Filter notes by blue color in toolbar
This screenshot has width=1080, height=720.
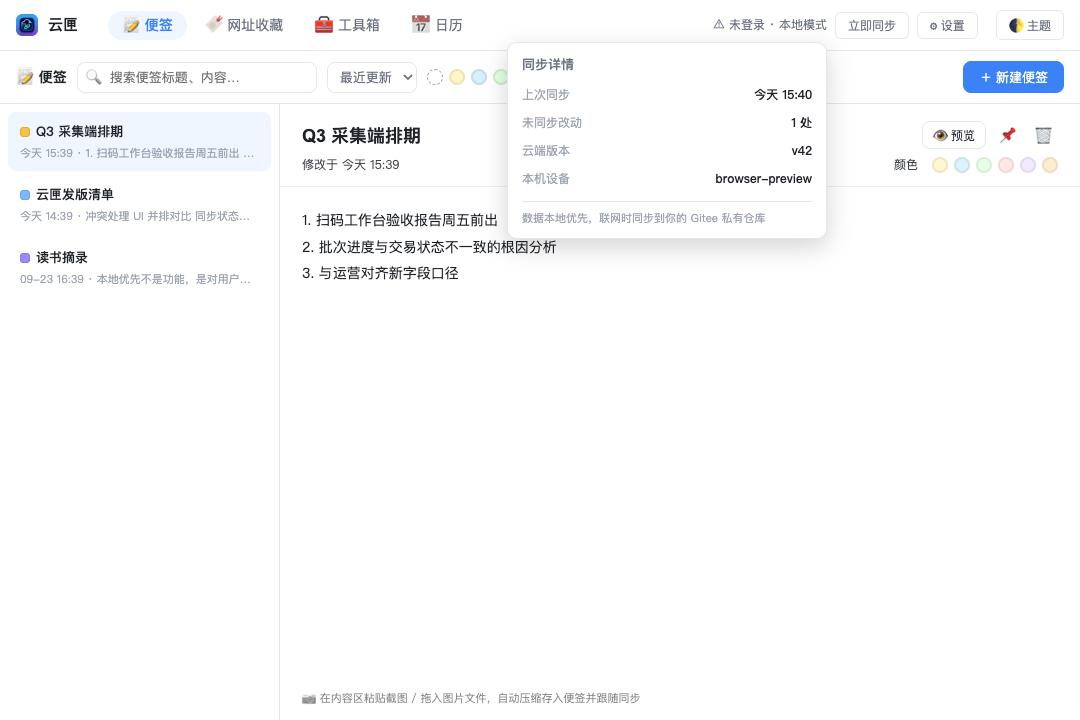[479, 77]
